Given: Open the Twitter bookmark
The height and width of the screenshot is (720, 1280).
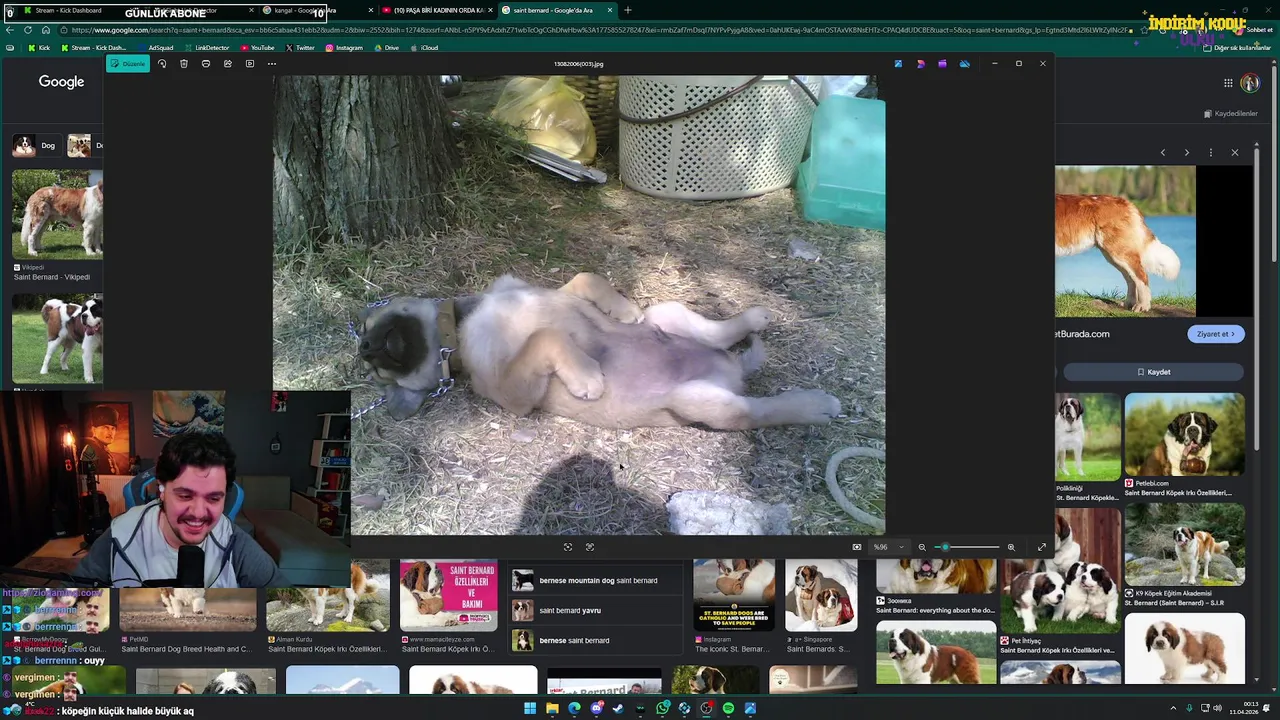Looking at the screenshot, I should [300, 48].
